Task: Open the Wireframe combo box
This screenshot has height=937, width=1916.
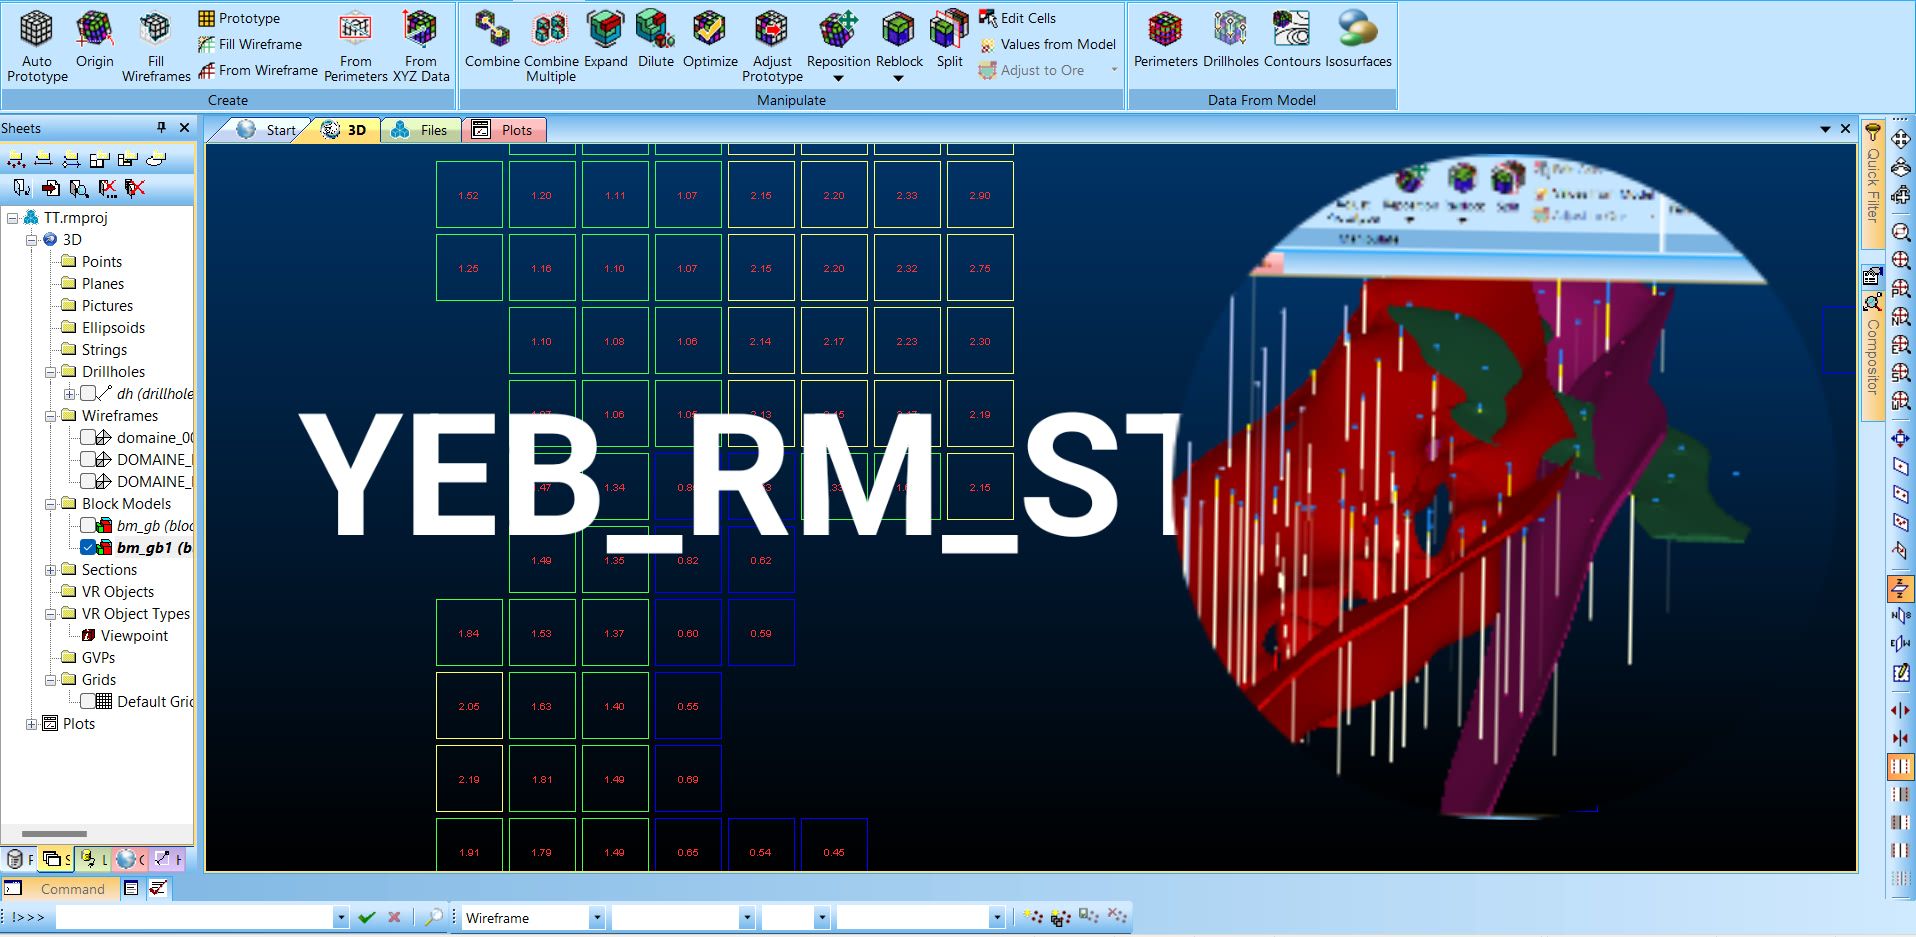Action: click(533, 917)
